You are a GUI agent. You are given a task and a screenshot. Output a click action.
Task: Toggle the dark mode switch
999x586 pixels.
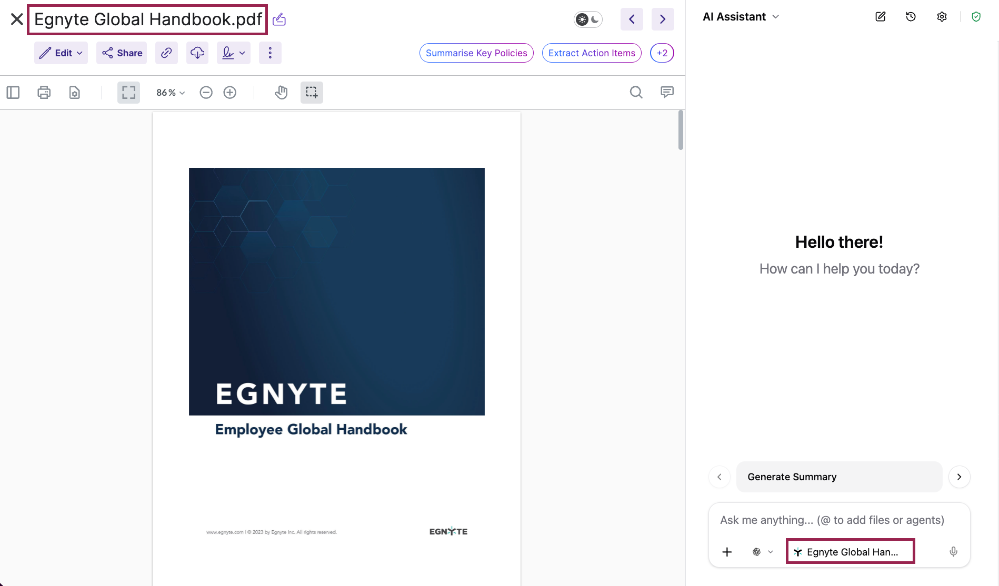pyautogui.click(x=588, y=20)
